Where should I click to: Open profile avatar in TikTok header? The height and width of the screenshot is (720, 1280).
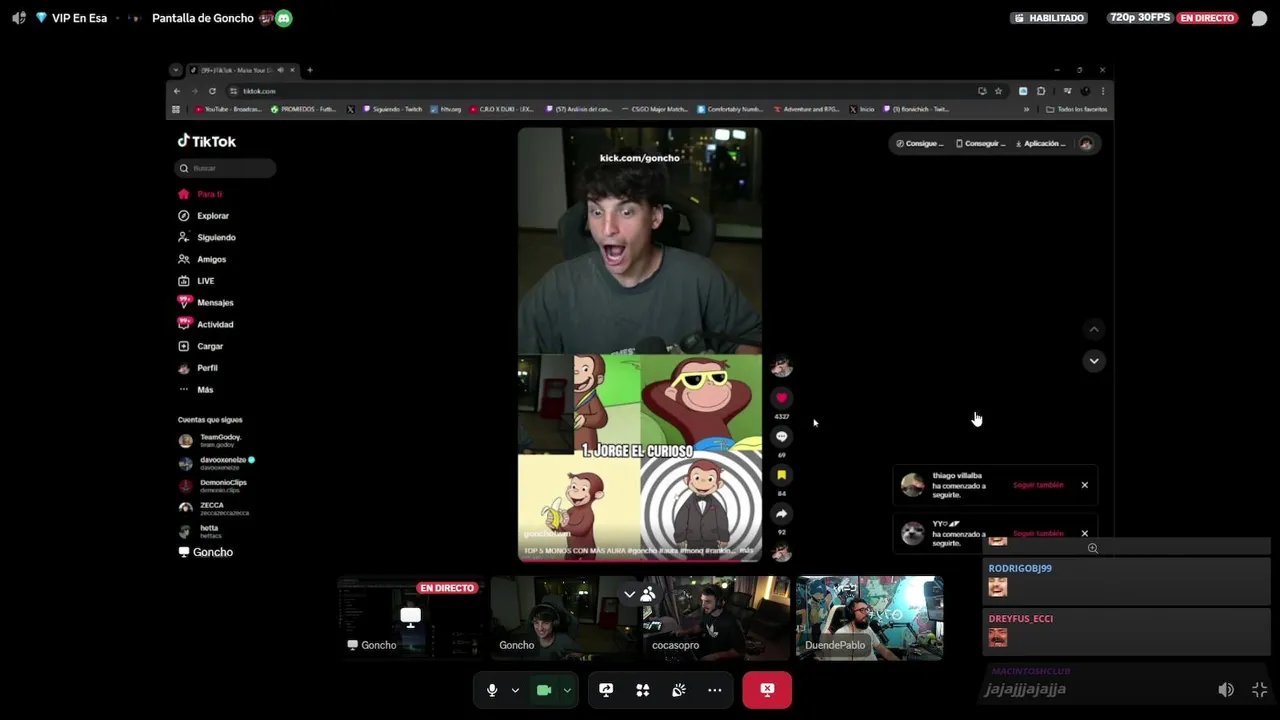pos(1086,144)
